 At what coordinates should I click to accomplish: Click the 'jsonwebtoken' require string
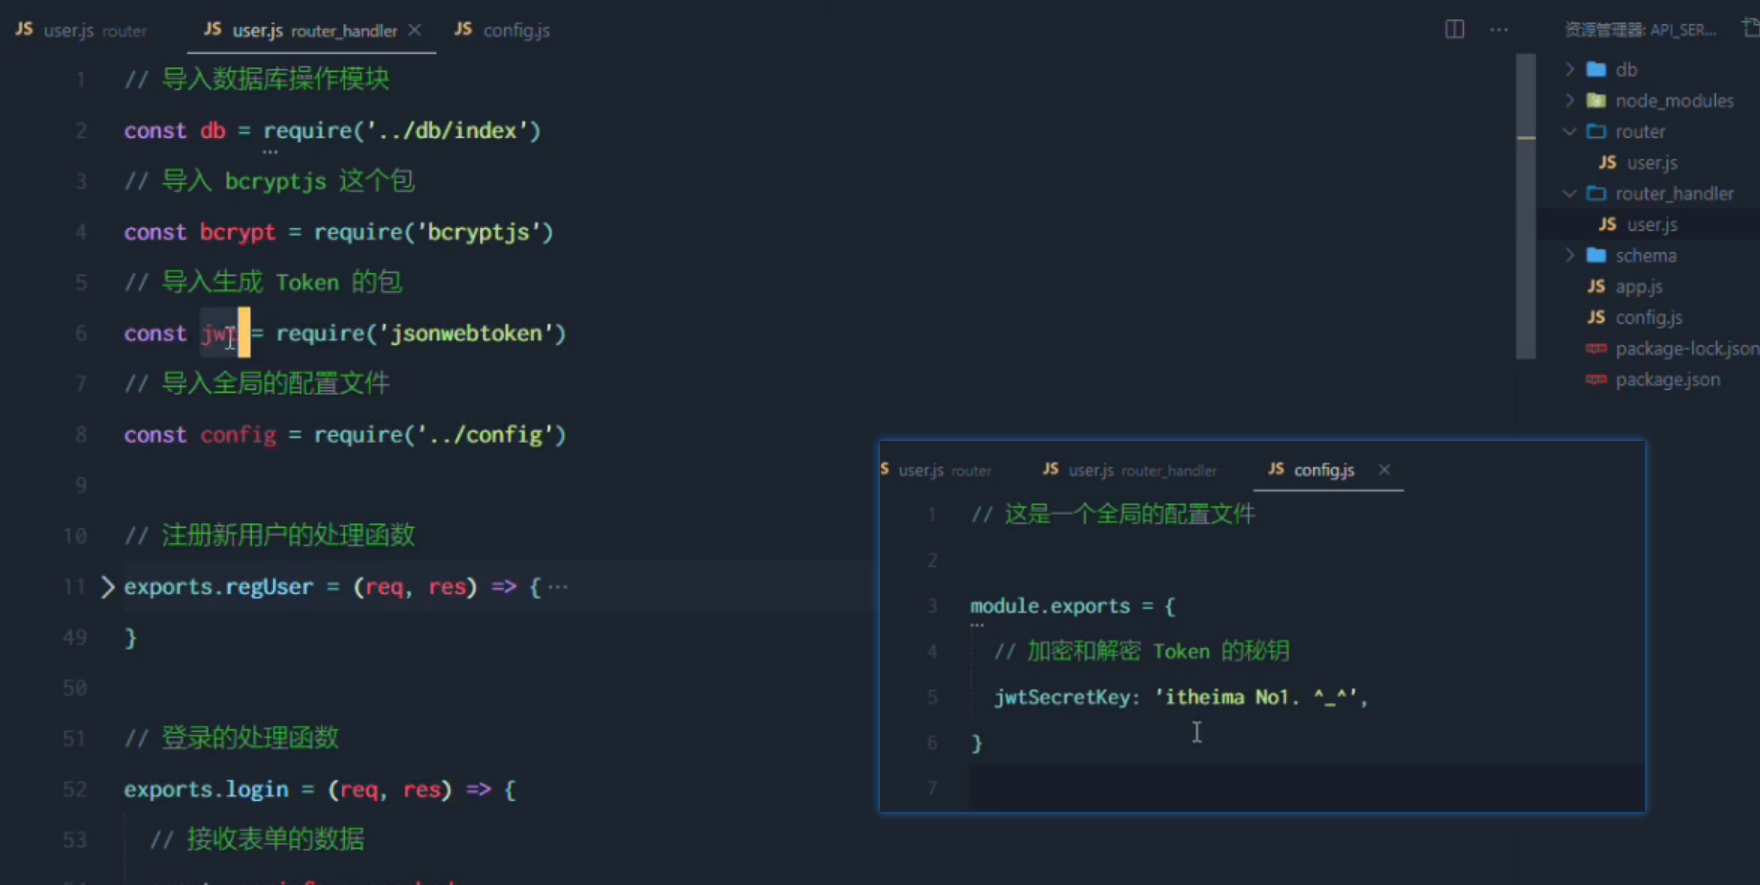click(465, 333)
